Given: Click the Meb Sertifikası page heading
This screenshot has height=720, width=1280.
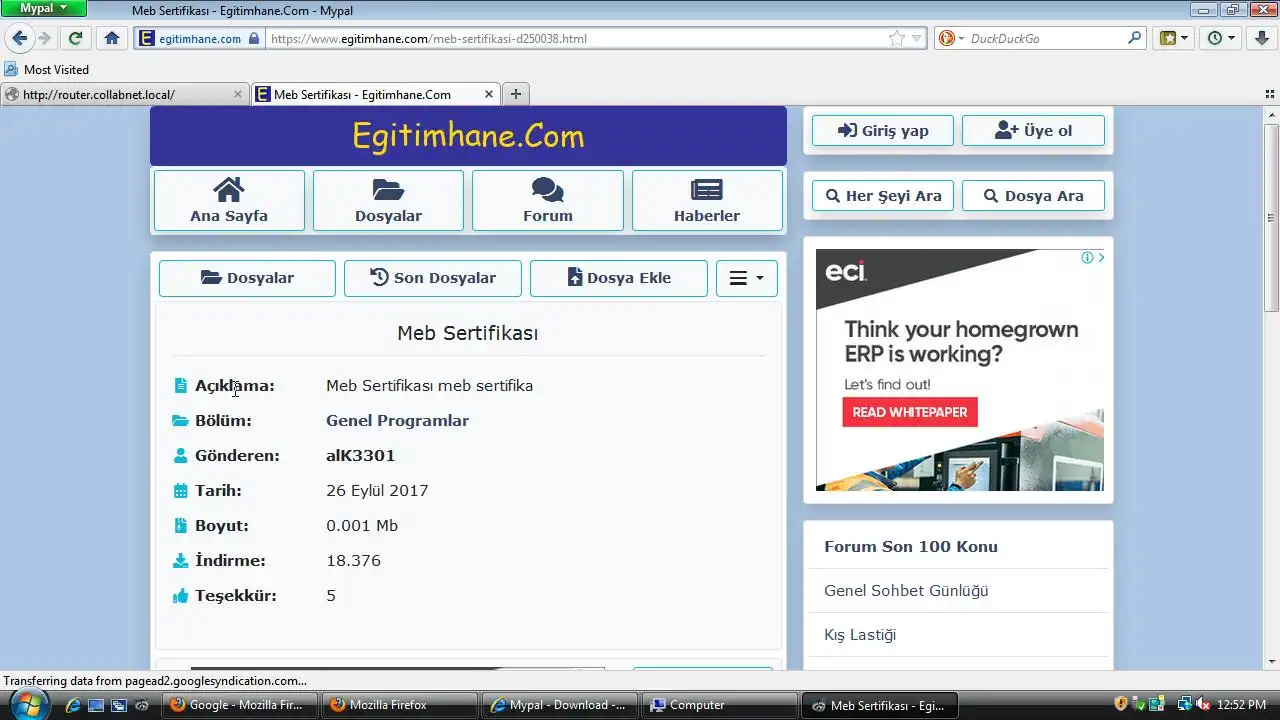Looking at the screenshot, I should pos(468,333).
